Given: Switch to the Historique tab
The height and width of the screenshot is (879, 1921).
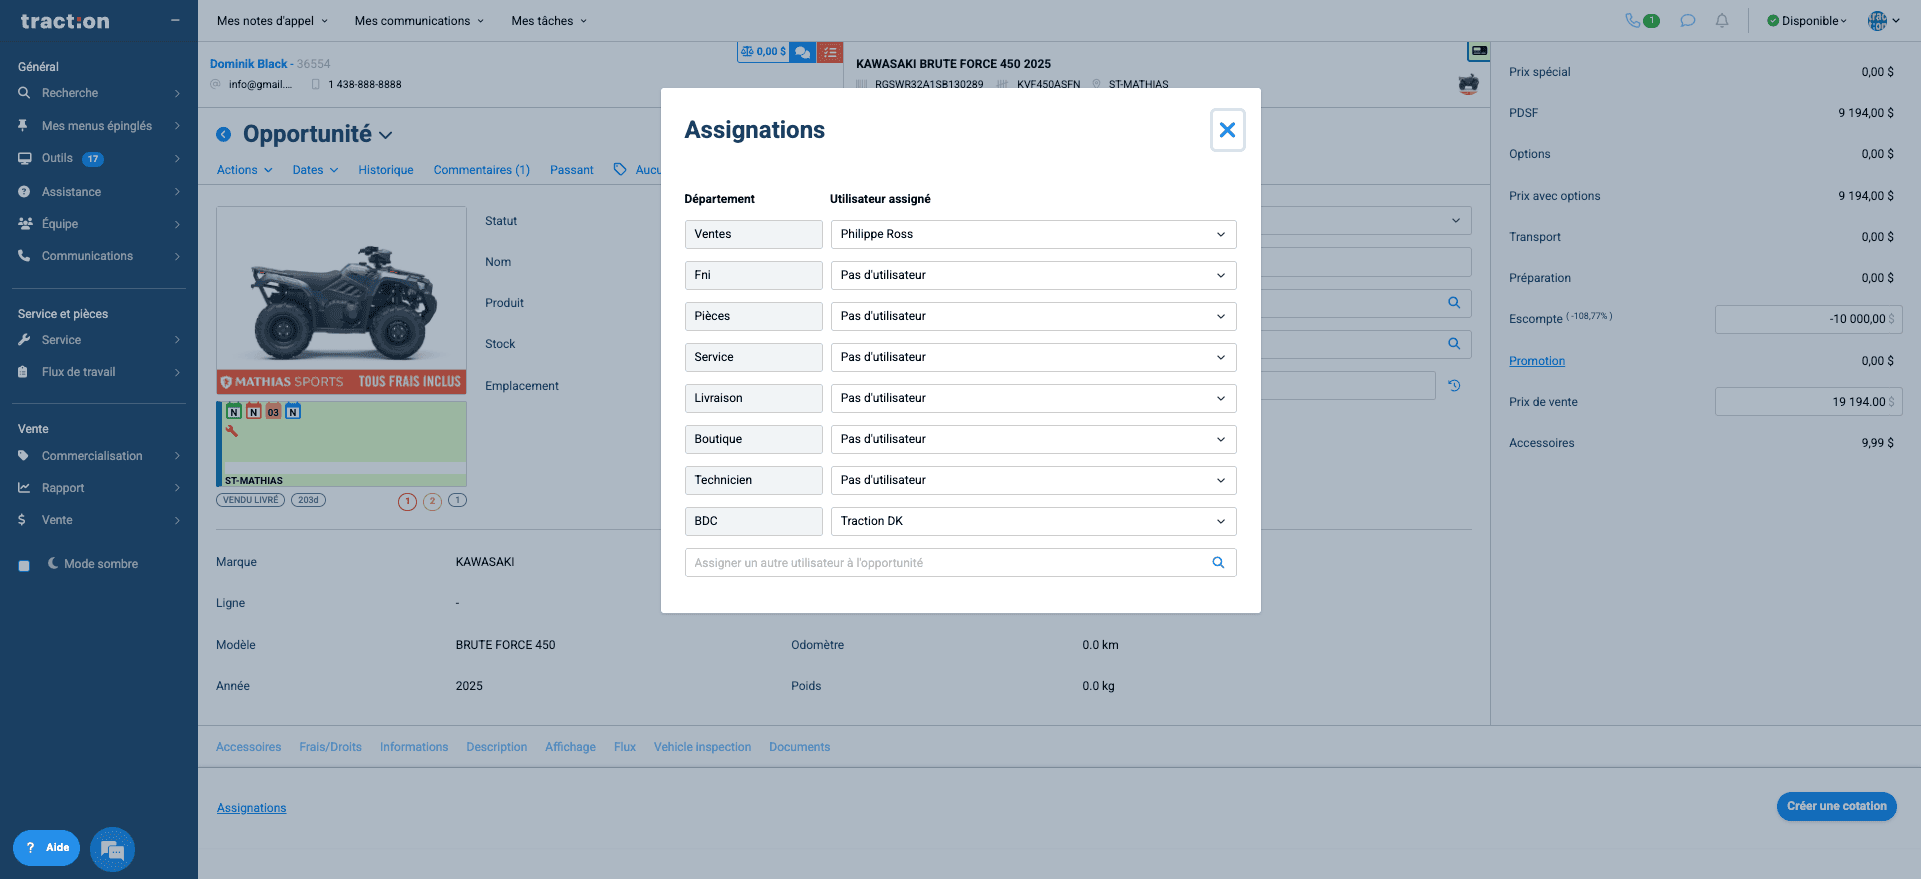Looking at the screenshot, I should tap(386, 170).
